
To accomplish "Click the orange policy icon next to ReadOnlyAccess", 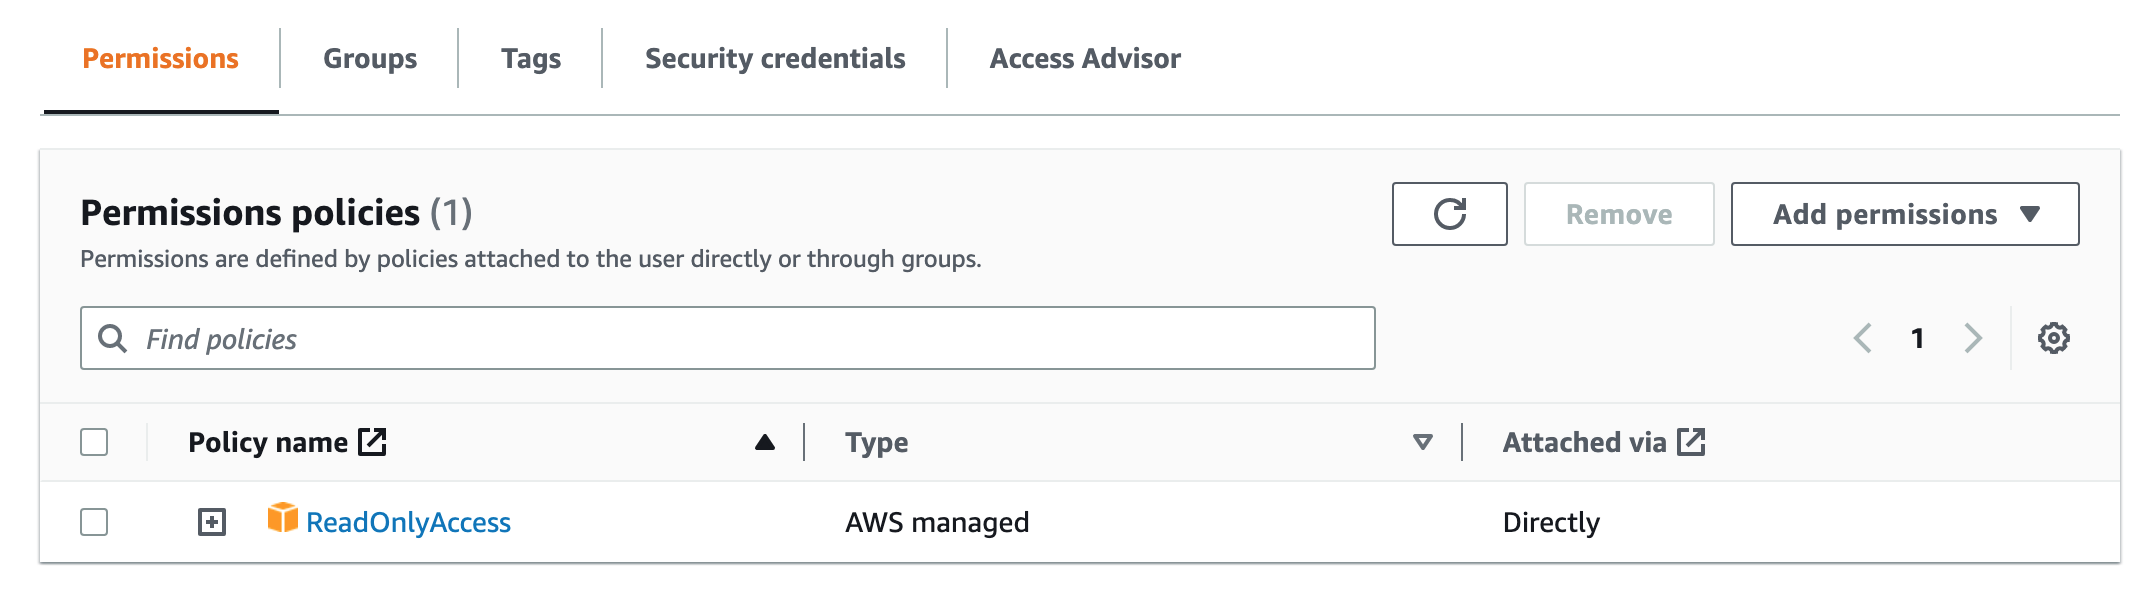I will pos(283,517).
